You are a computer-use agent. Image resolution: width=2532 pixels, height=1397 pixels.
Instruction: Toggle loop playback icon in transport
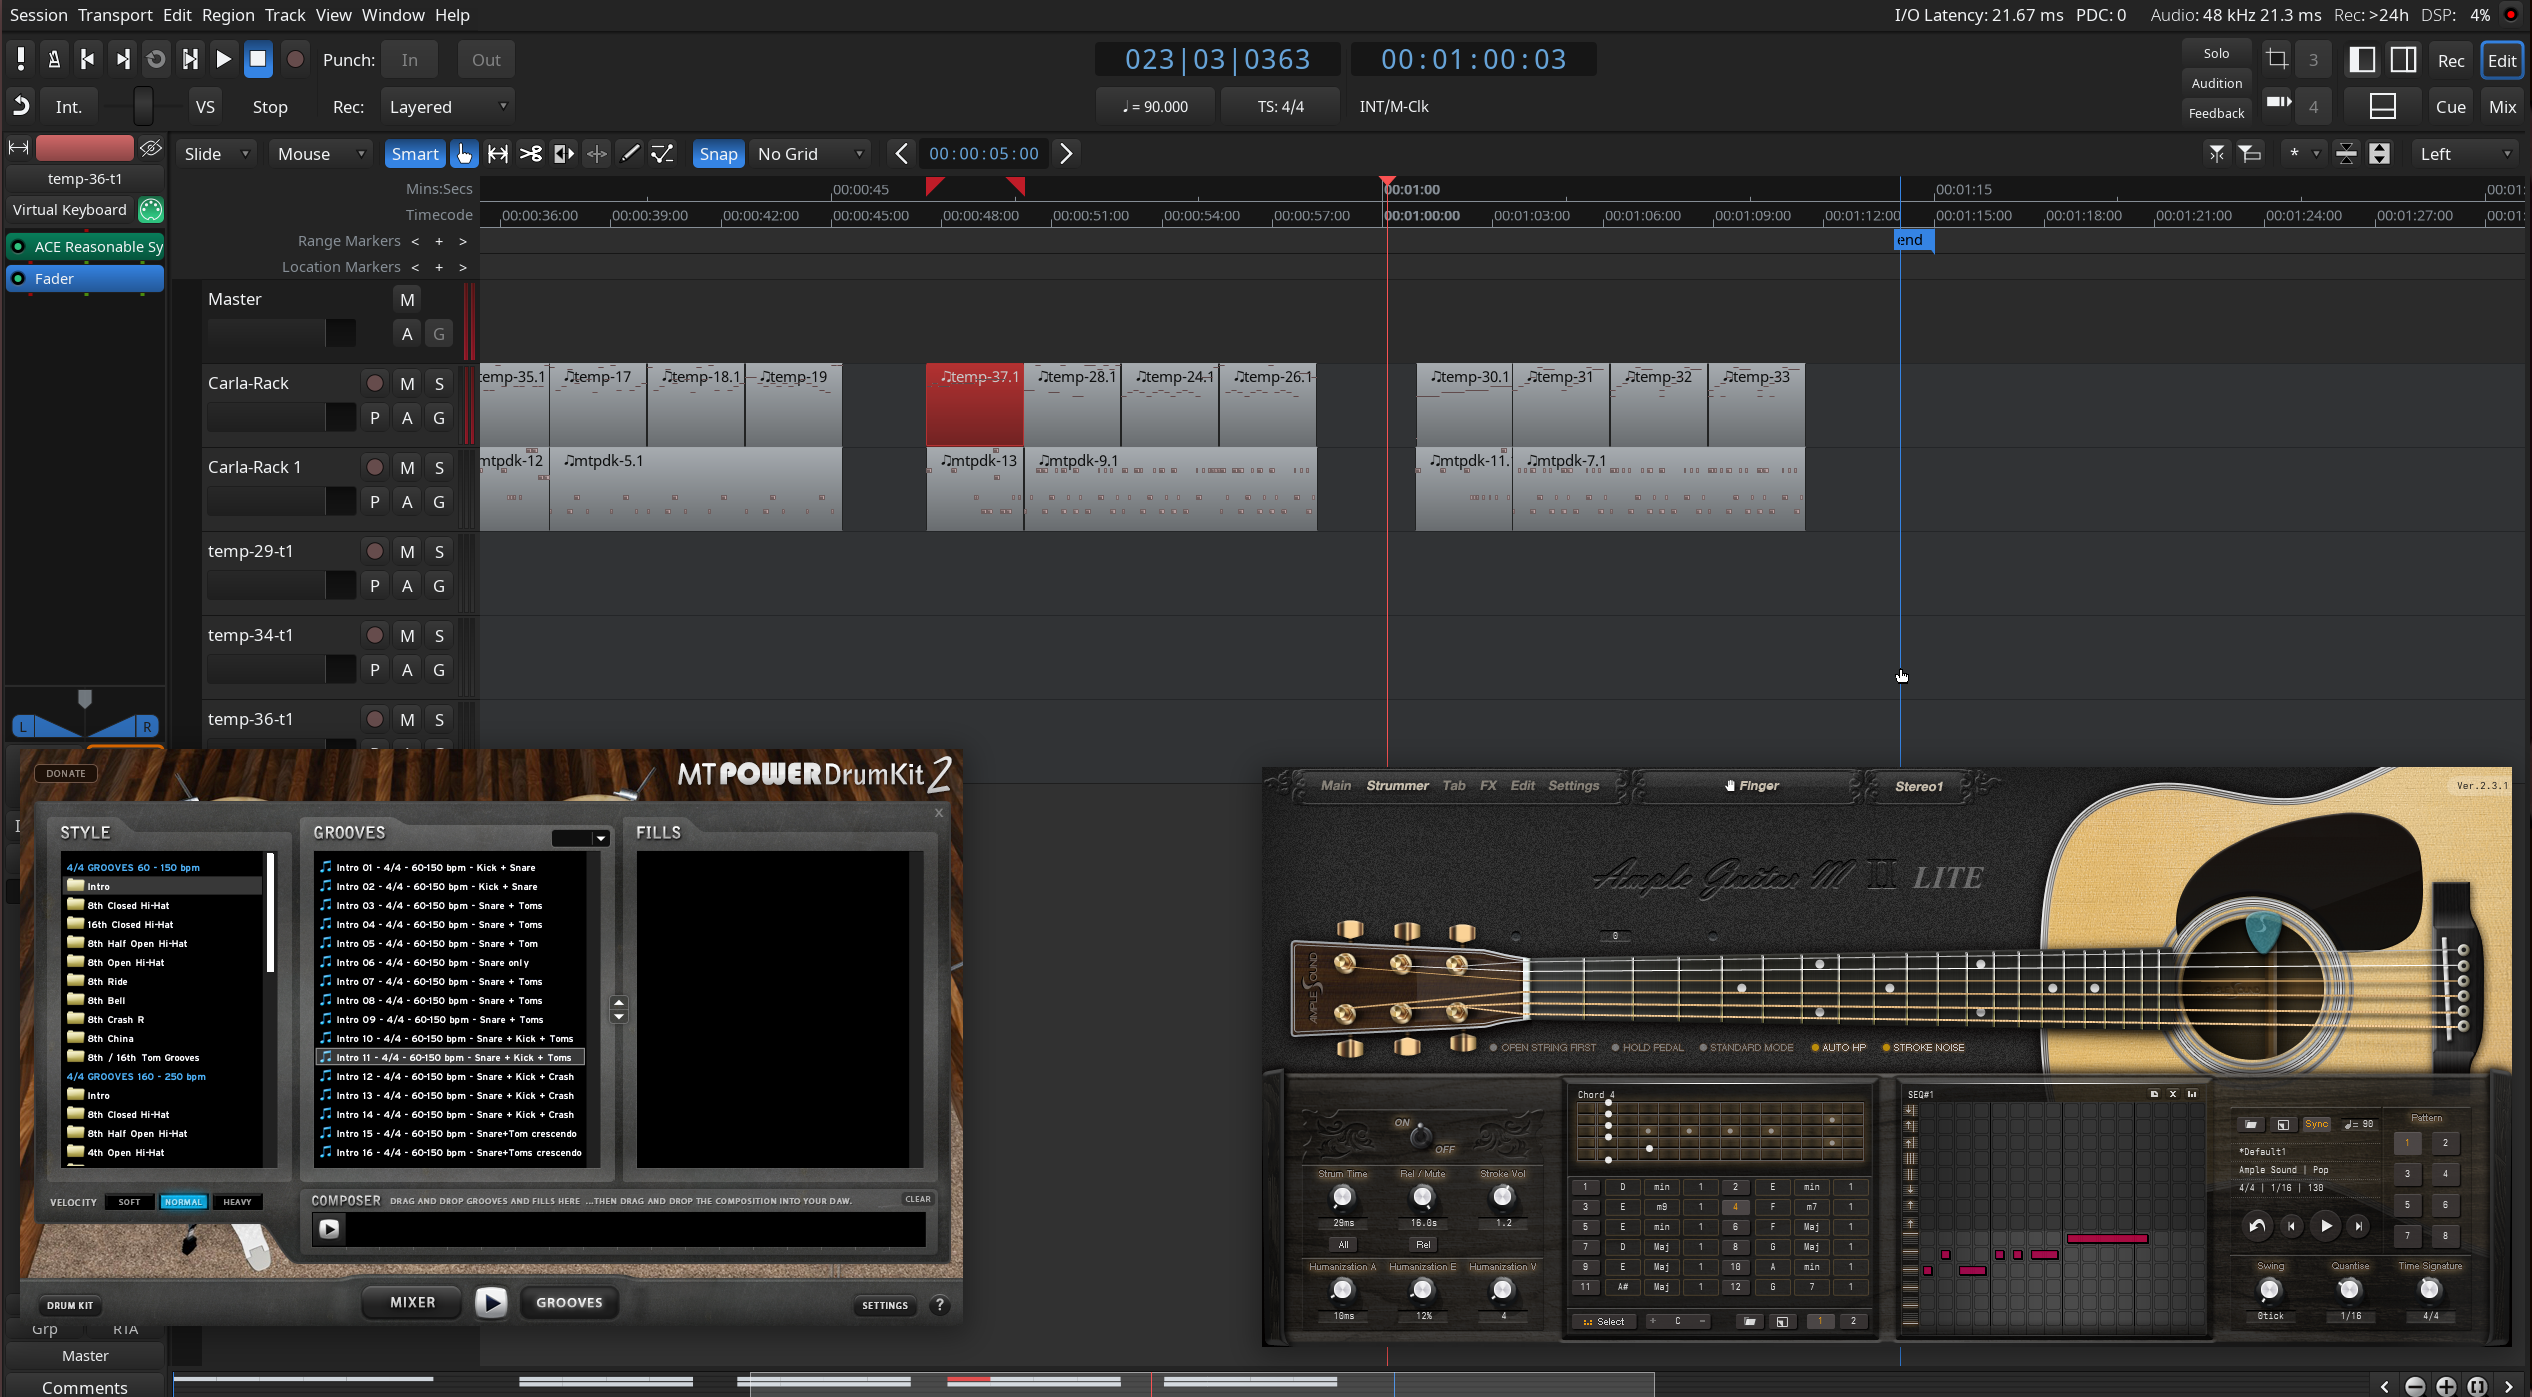coord(156,60)
